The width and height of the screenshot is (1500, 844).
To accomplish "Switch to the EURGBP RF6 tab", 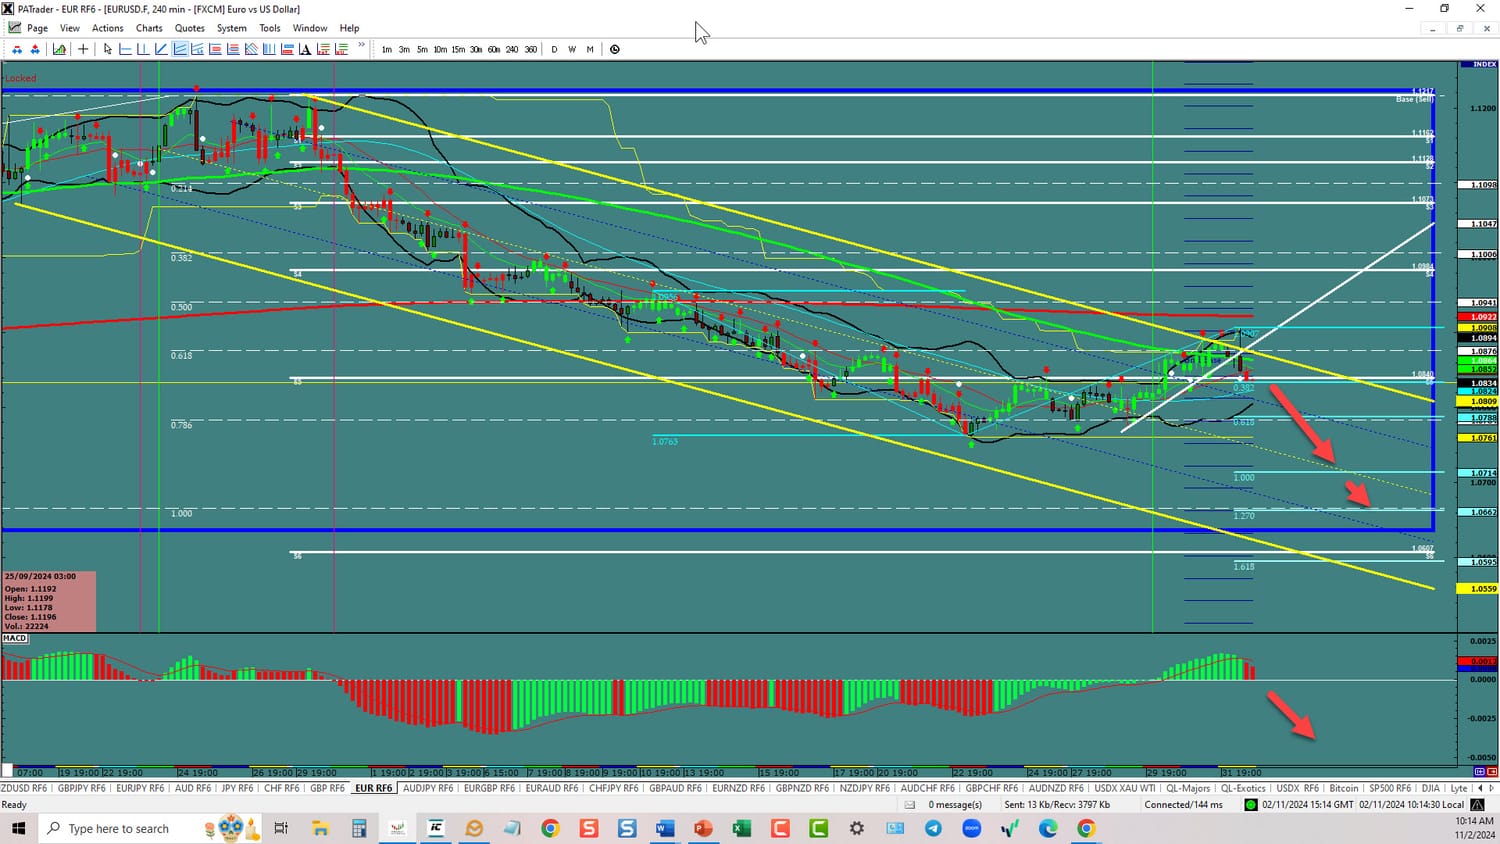I will (490, 788).
